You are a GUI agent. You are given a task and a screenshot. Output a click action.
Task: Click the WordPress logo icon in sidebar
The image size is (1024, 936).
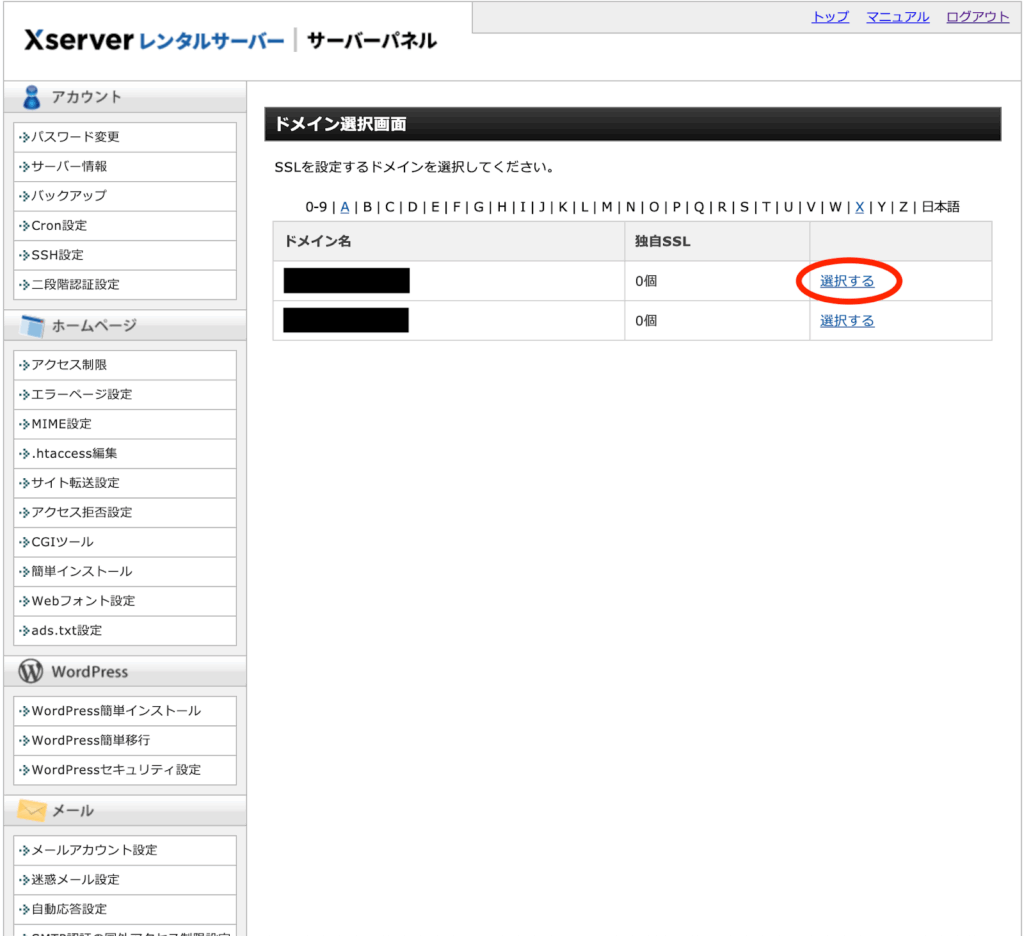(31, 672)
